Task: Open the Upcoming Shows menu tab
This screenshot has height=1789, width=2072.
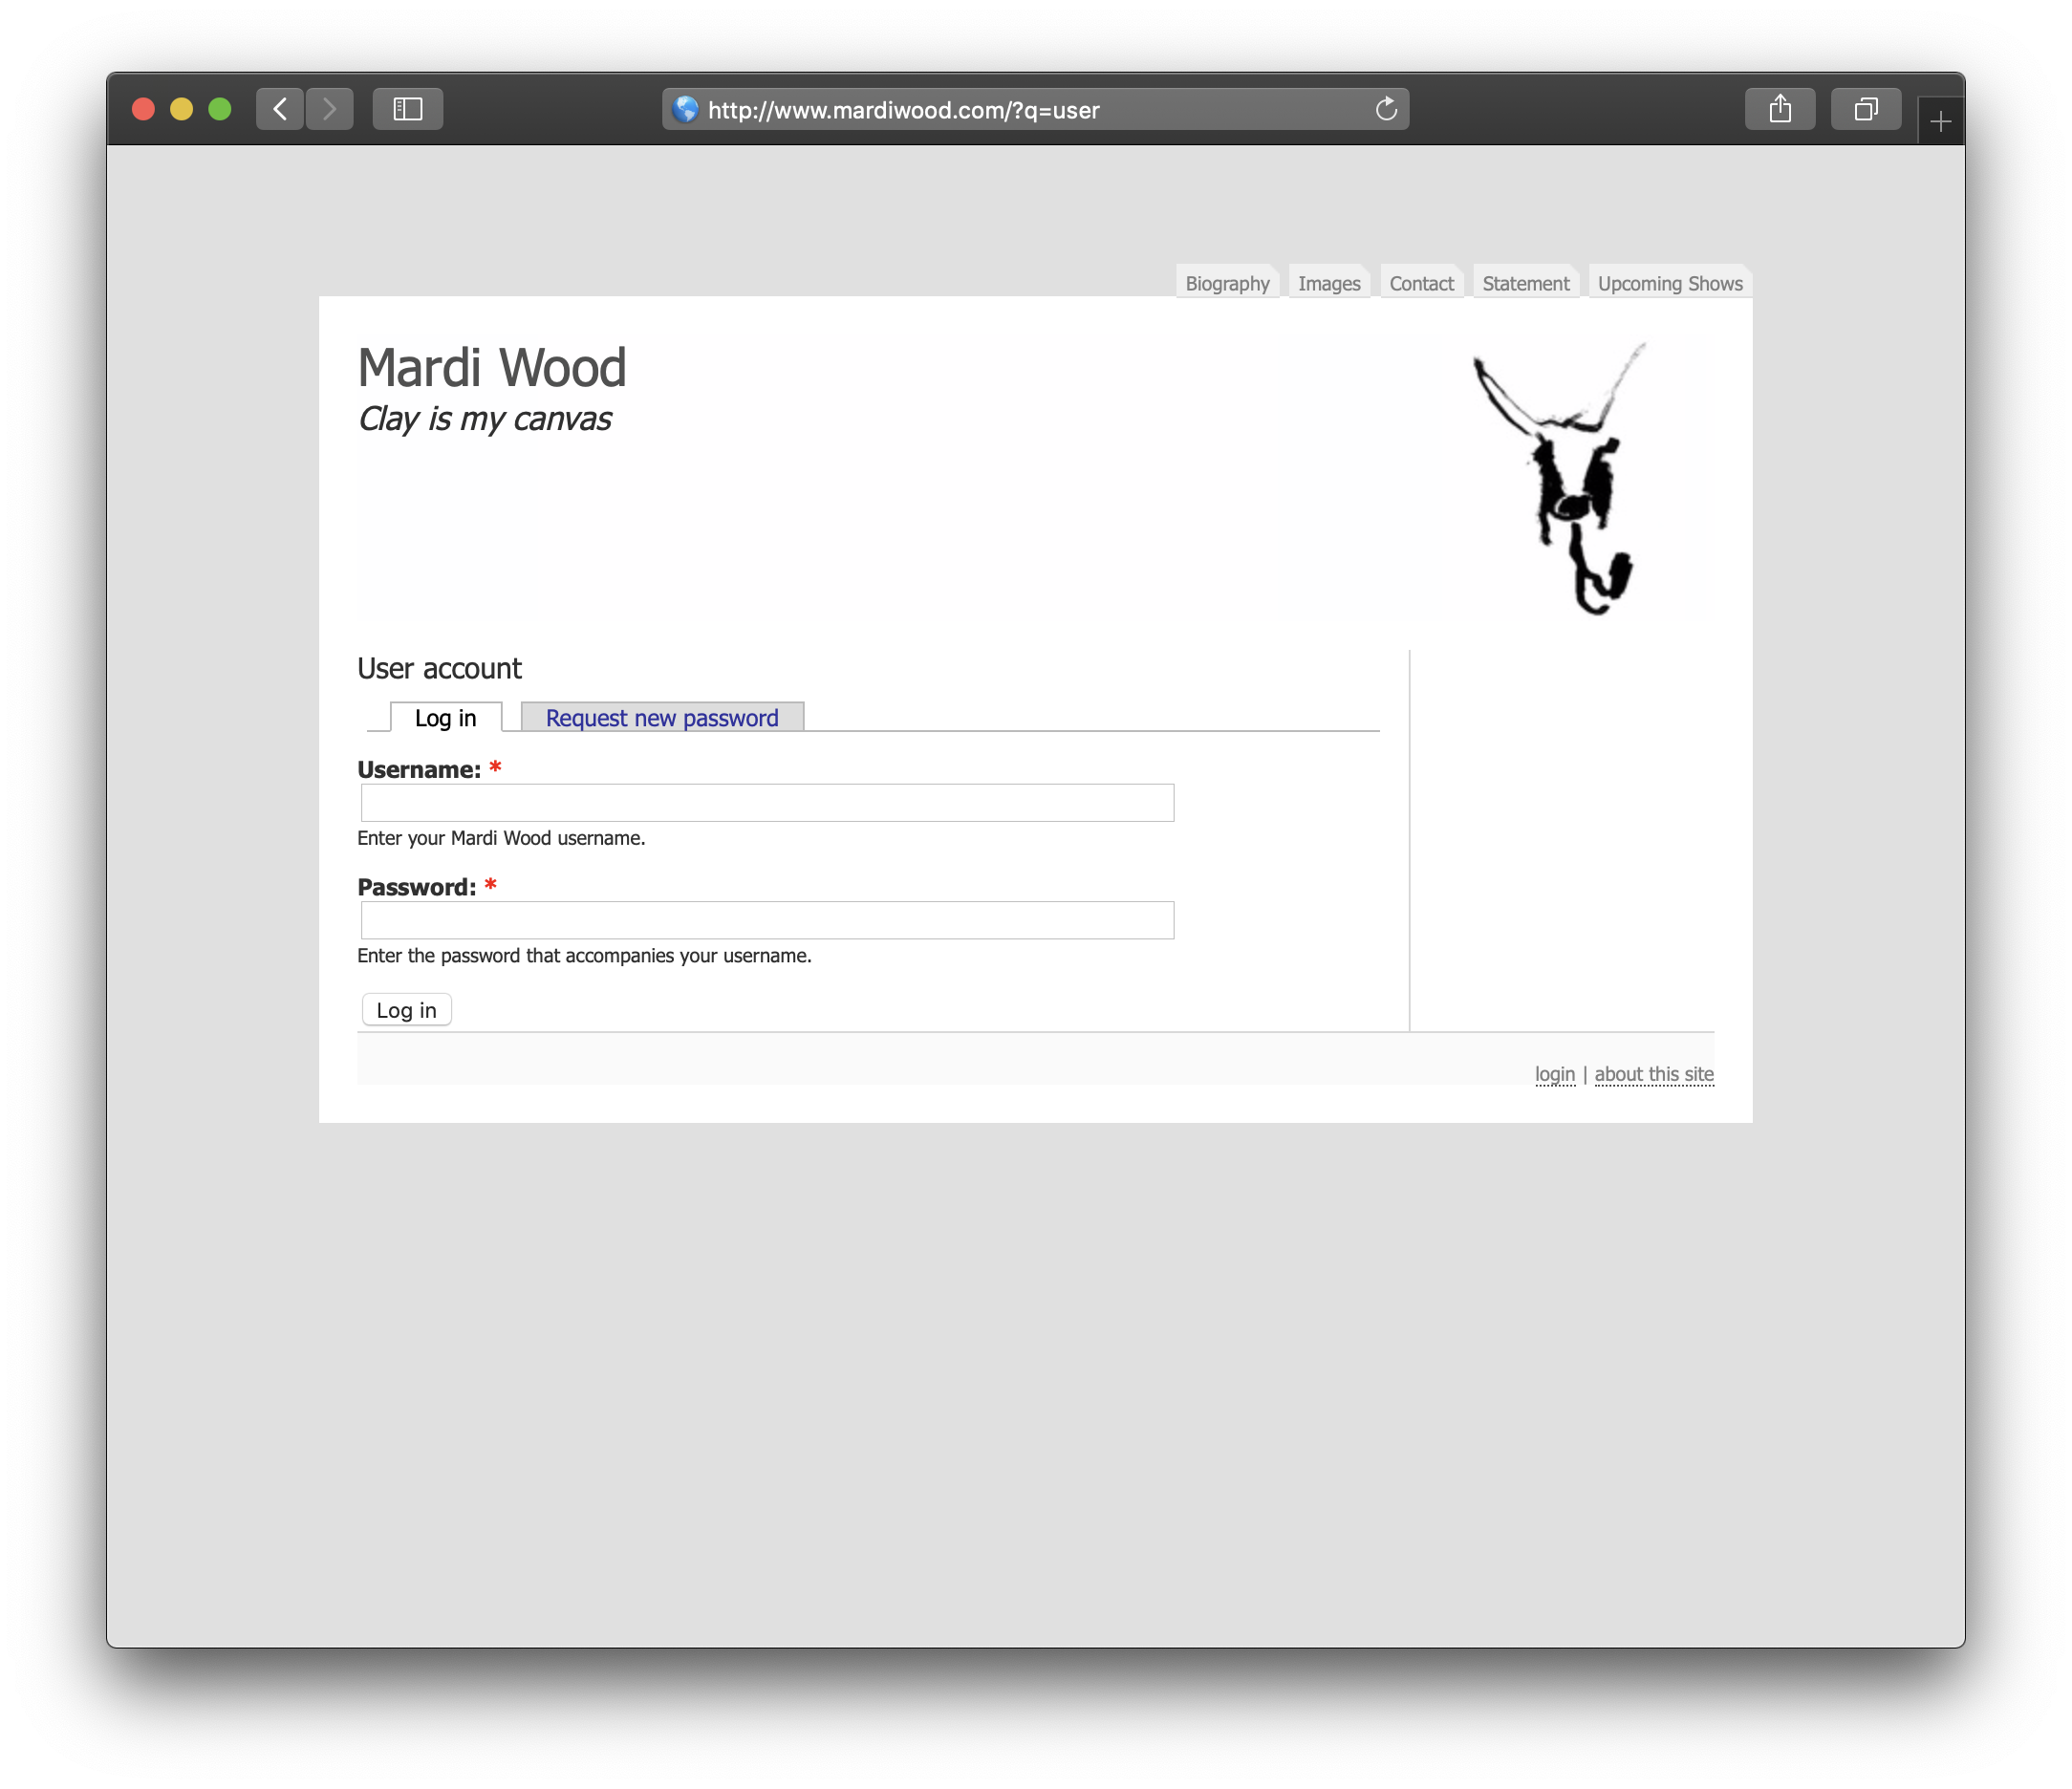Action: click(1670, 283)
